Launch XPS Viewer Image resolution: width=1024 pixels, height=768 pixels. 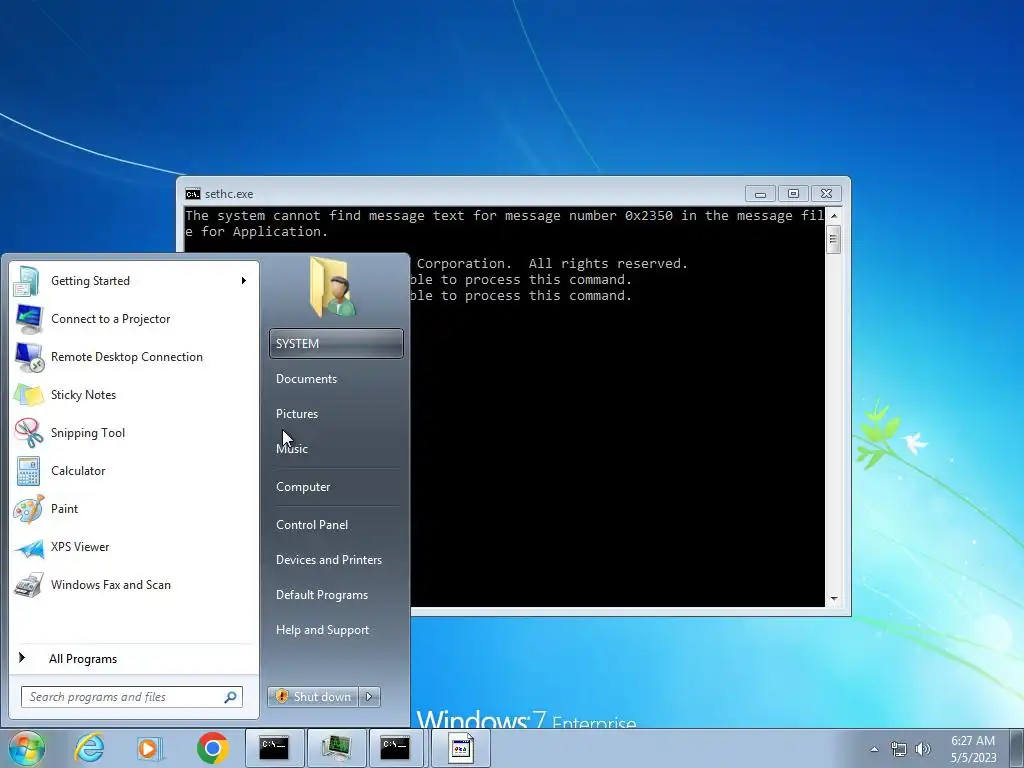click(134, 547)
